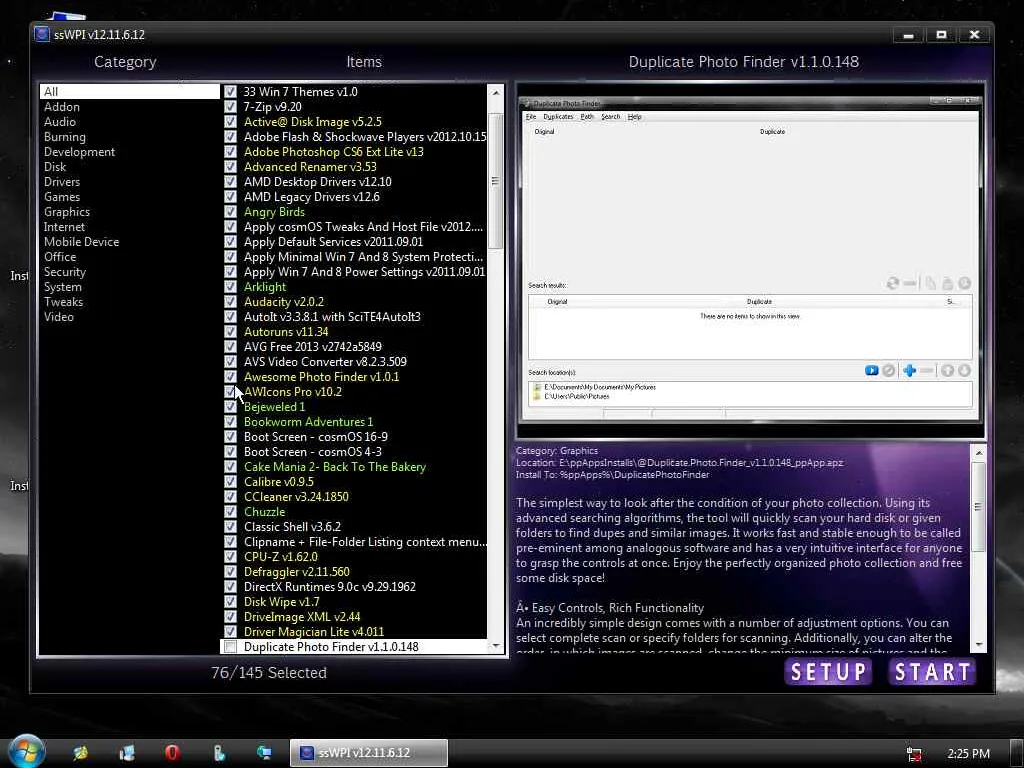
Task: Select the Drivers category
Action: click(62, 182)
